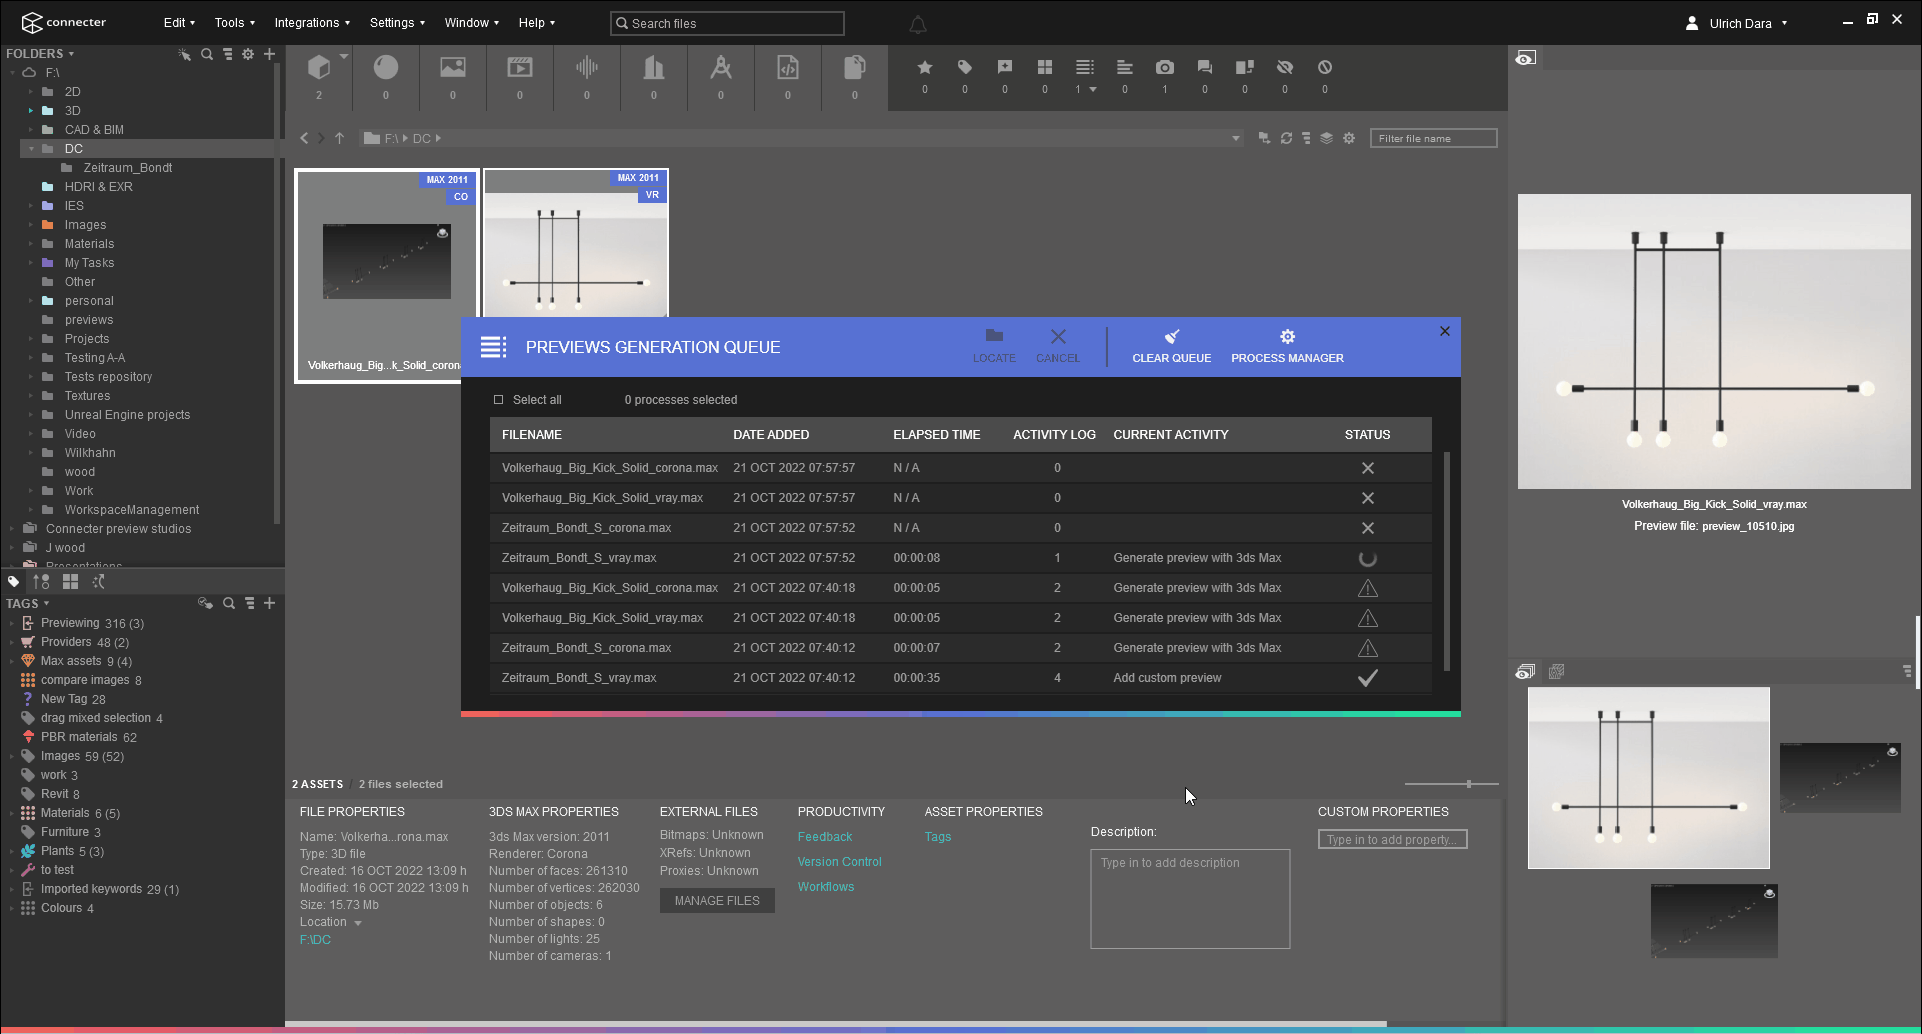Open TAGS panel dropdown arrow

coord(46,603)
